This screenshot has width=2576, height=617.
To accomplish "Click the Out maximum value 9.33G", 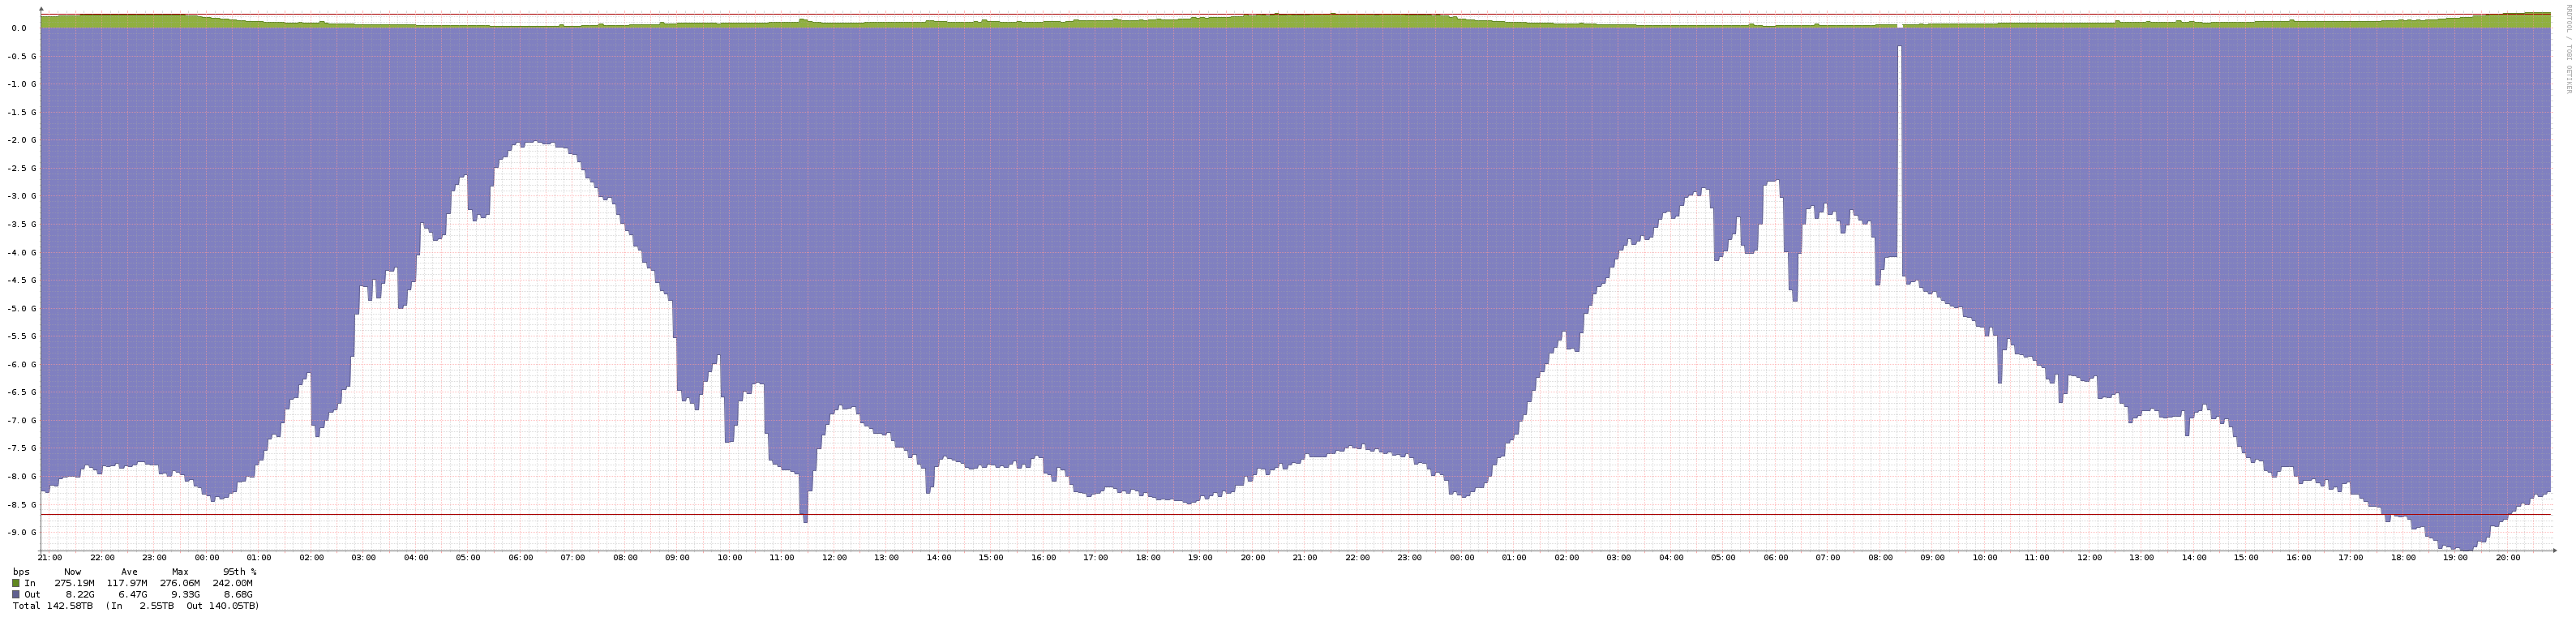I will (186, 594).
